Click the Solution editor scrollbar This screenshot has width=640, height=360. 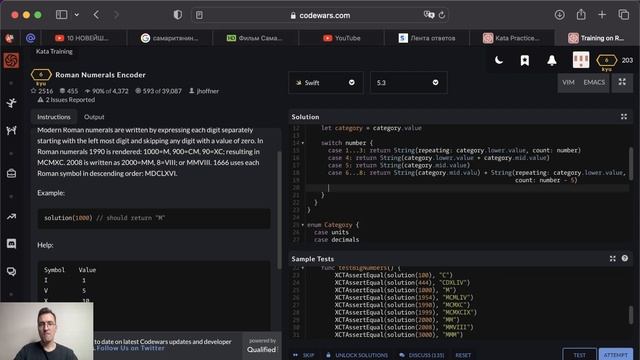[631, 163]
